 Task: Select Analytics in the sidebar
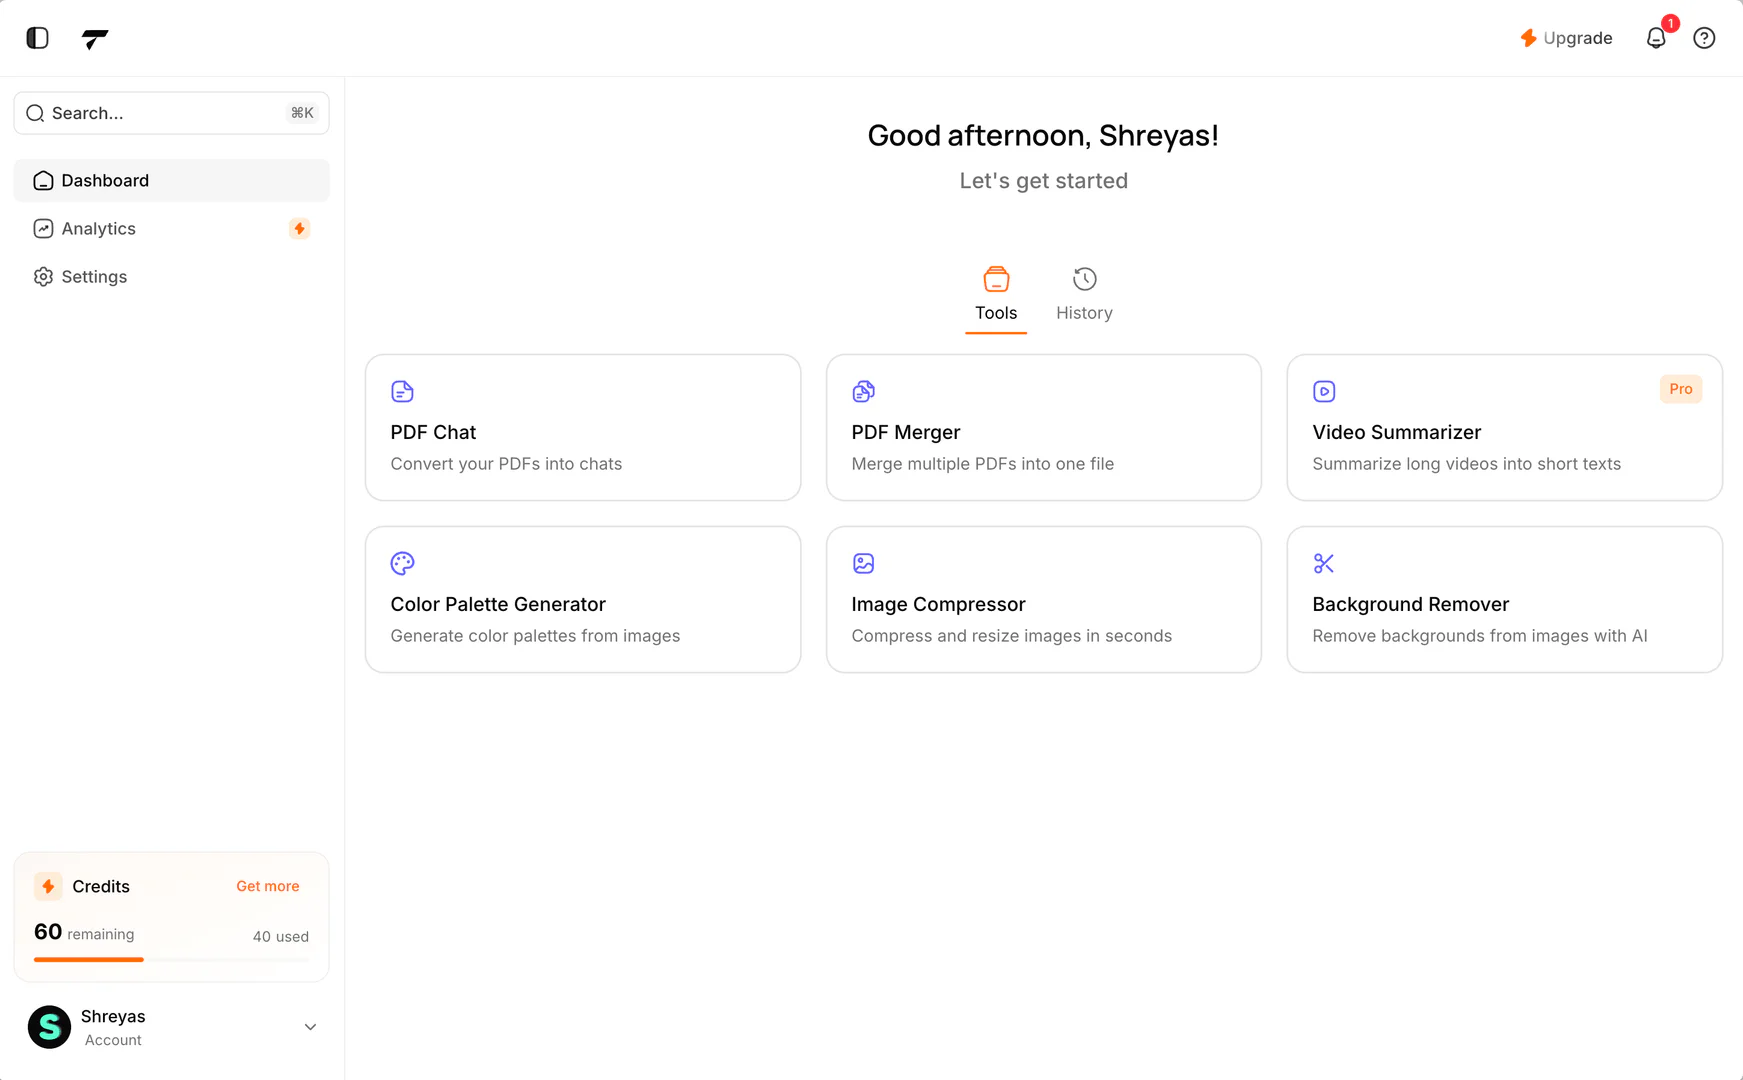(x=99, y=228)
